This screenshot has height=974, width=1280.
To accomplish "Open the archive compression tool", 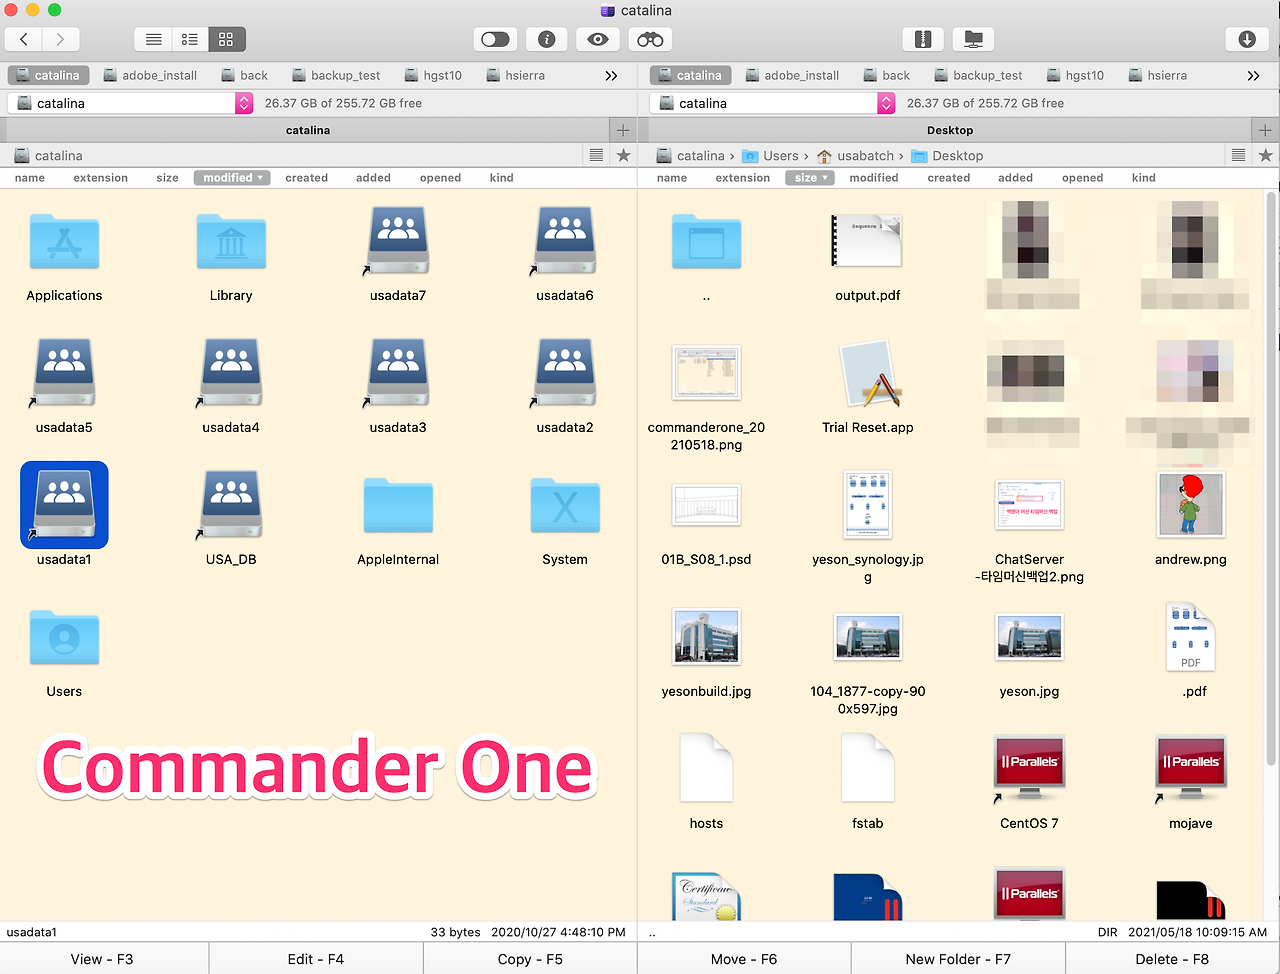I will (x=922, y=38).
